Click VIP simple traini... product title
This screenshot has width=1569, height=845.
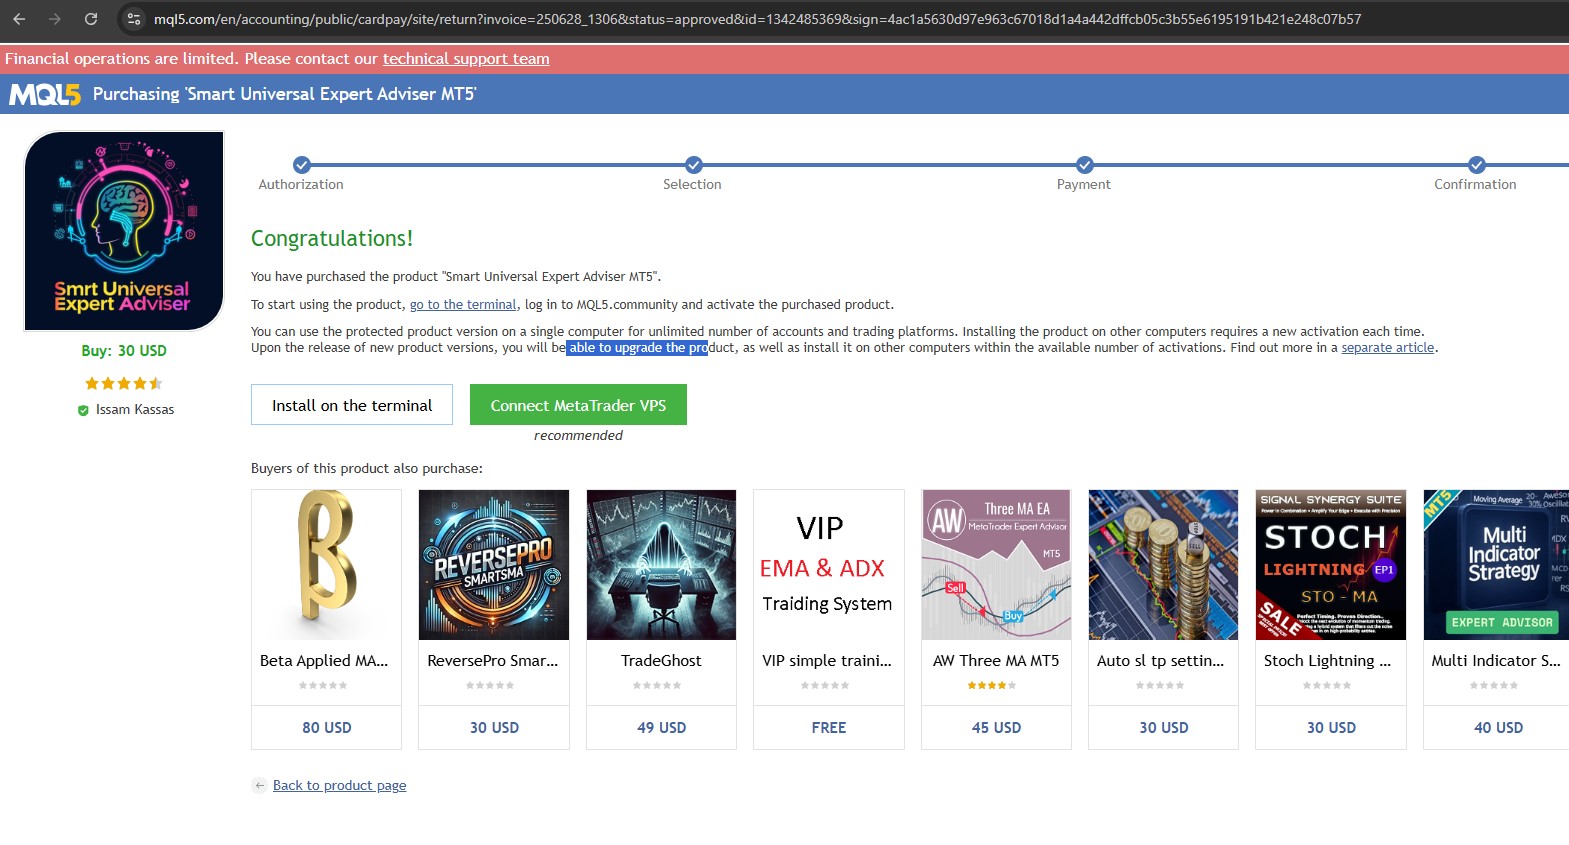[x=827, y=661]
